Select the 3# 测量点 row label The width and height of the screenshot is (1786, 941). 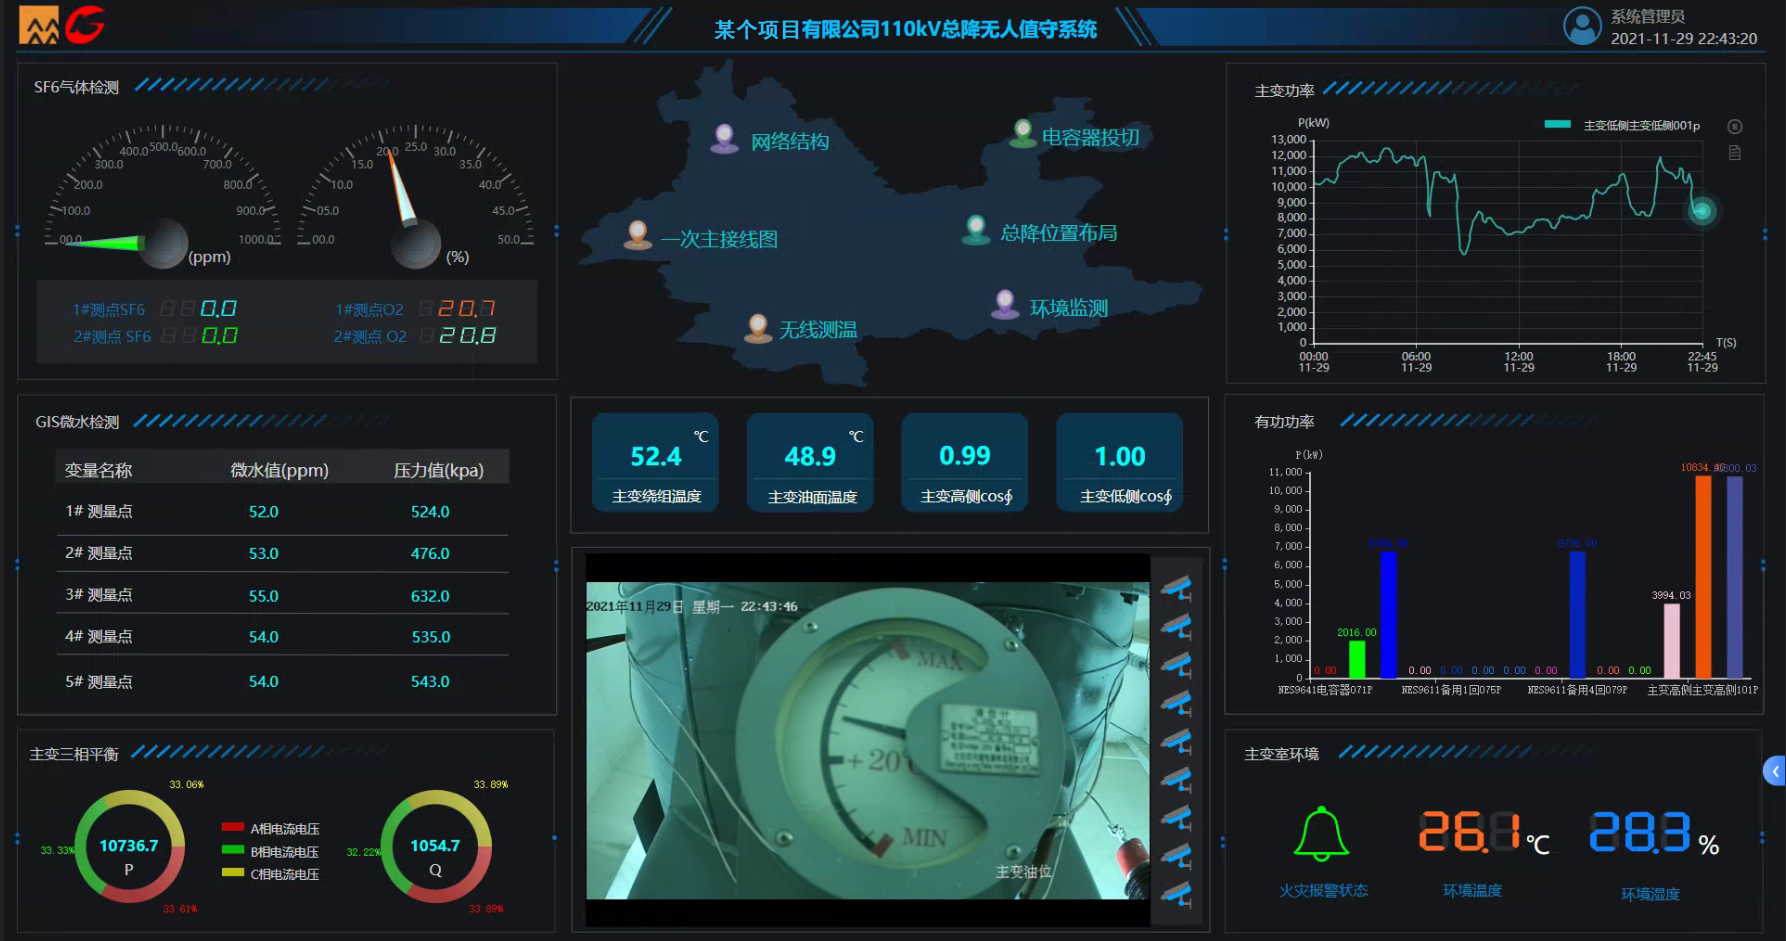(99, 595)
